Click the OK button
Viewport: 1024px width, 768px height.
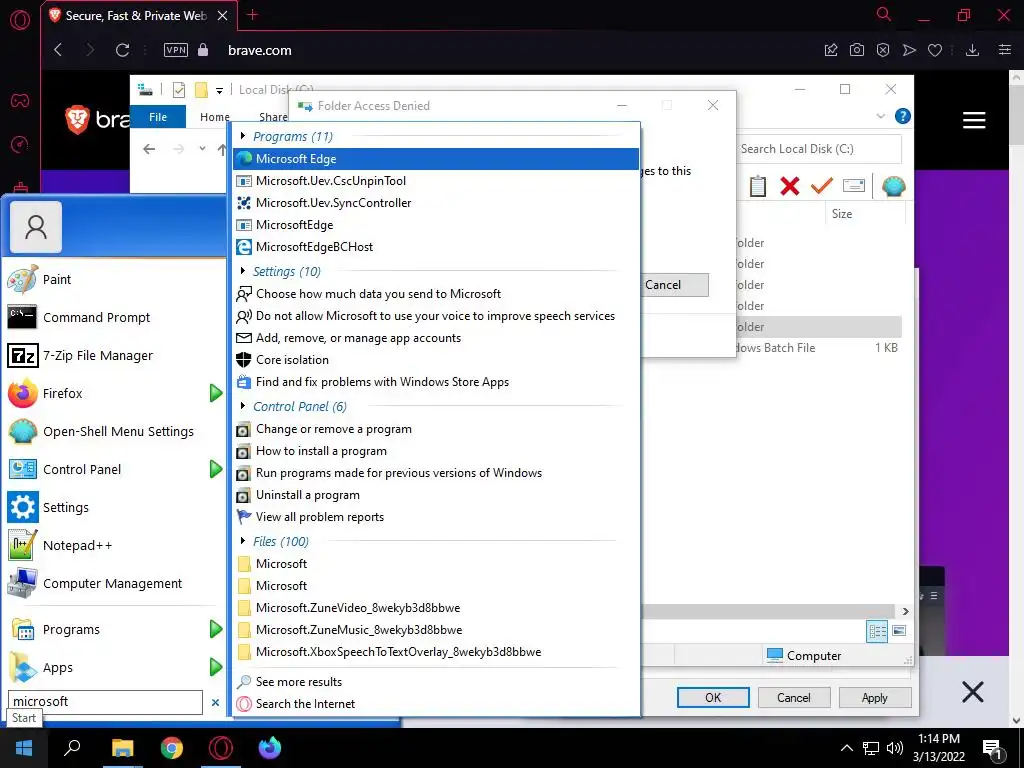pyautogui.click(x=713, y=697)
